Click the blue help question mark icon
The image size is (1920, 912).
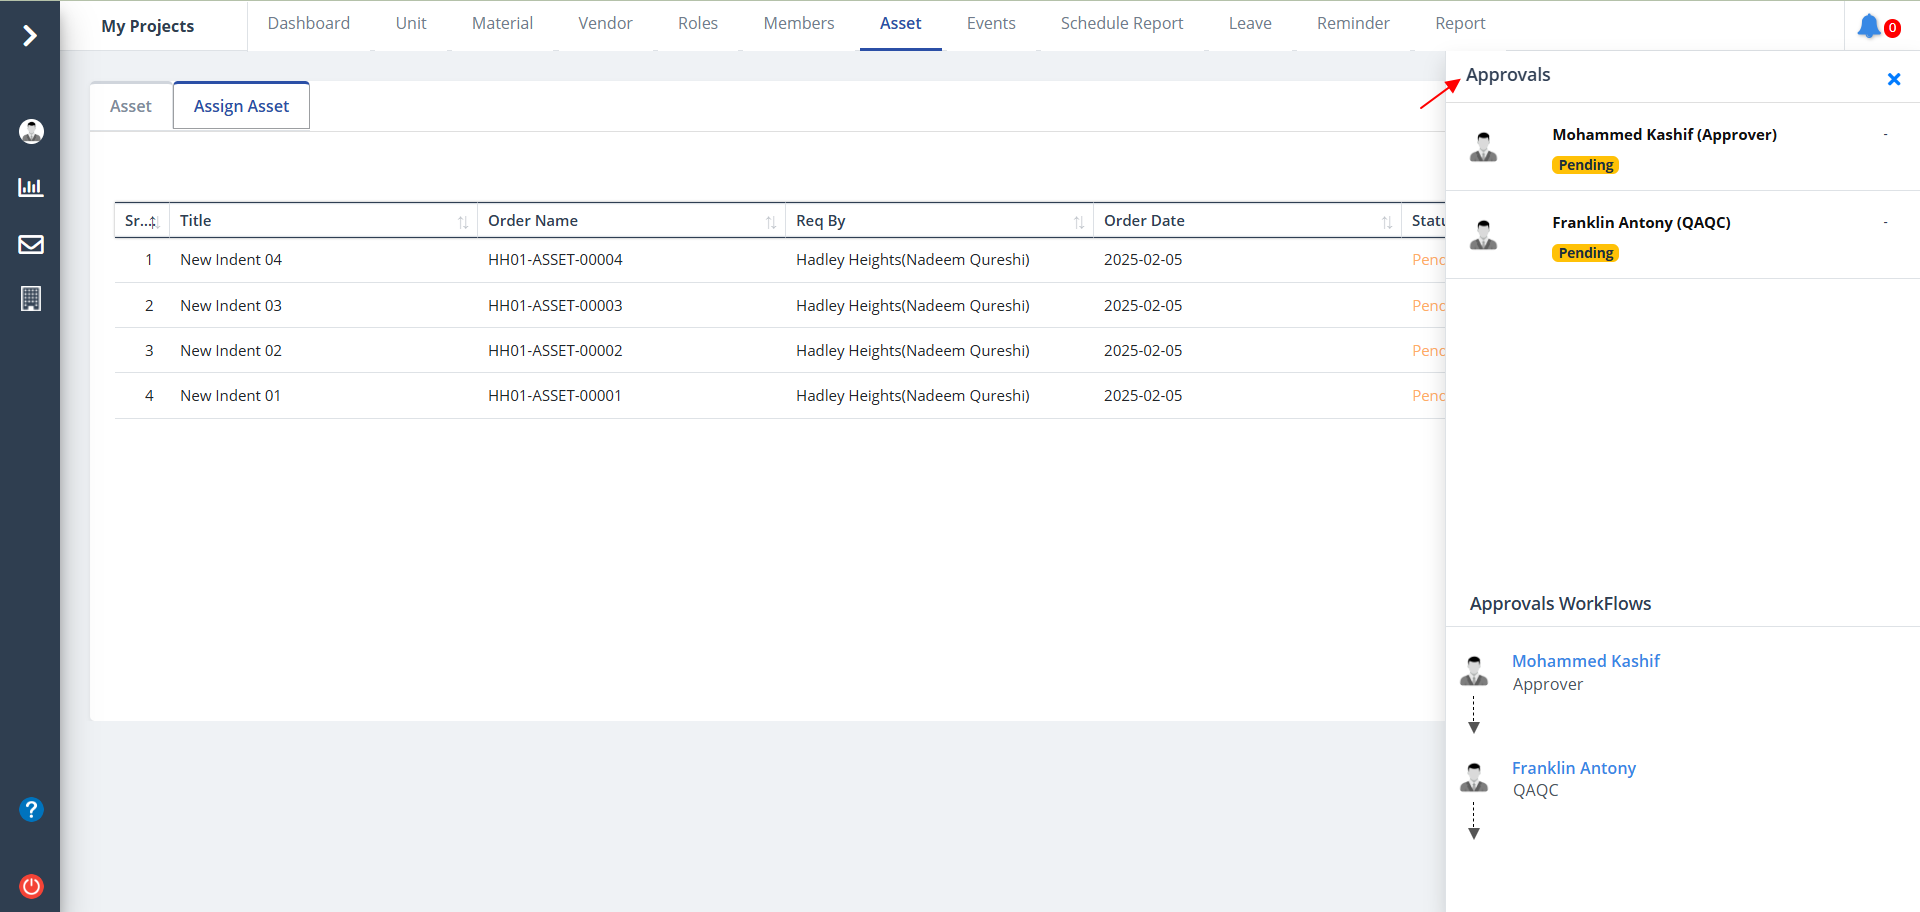(31, 809)
